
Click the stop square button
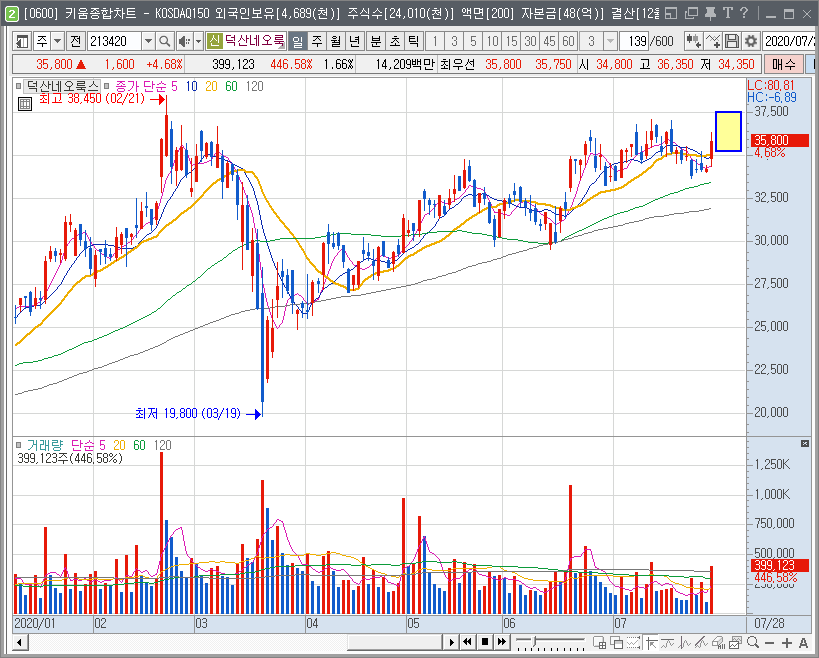point(485,642)
